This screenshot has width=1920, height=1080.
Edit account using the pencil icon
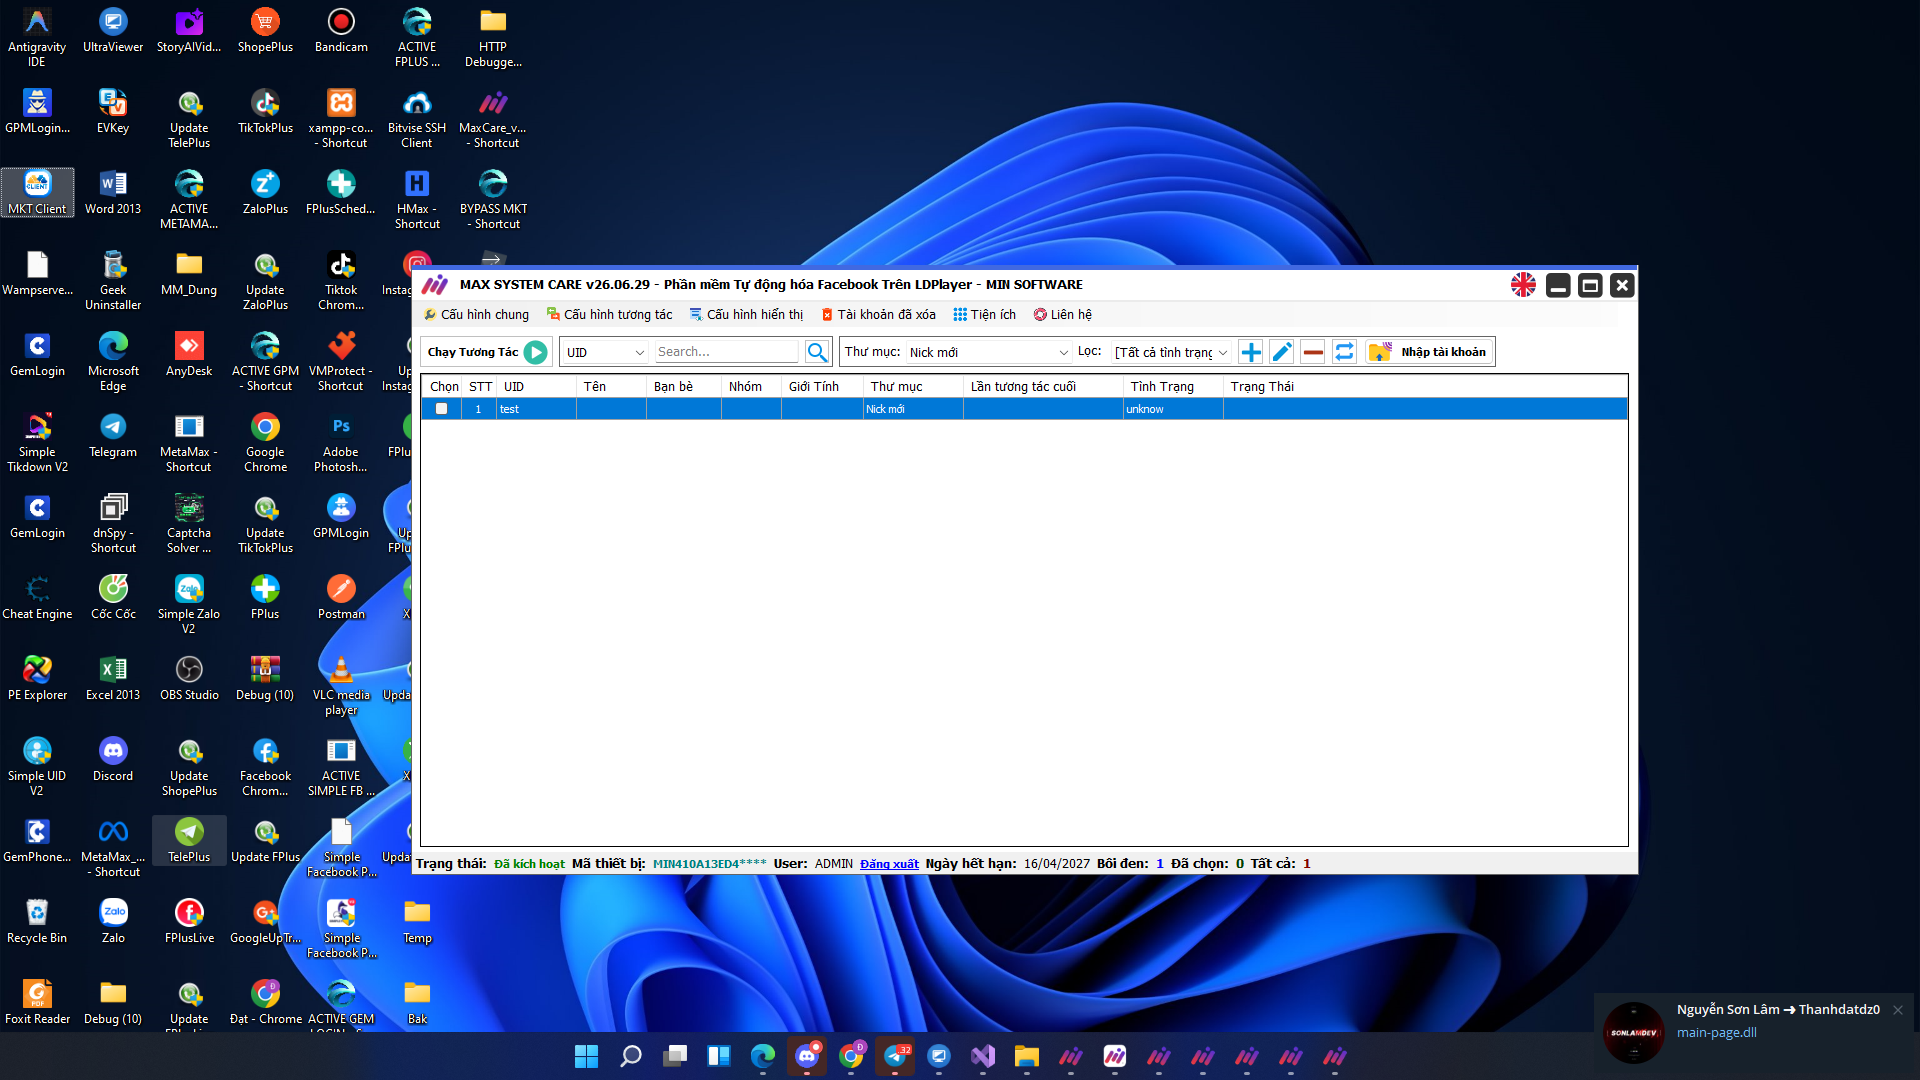1282,352
